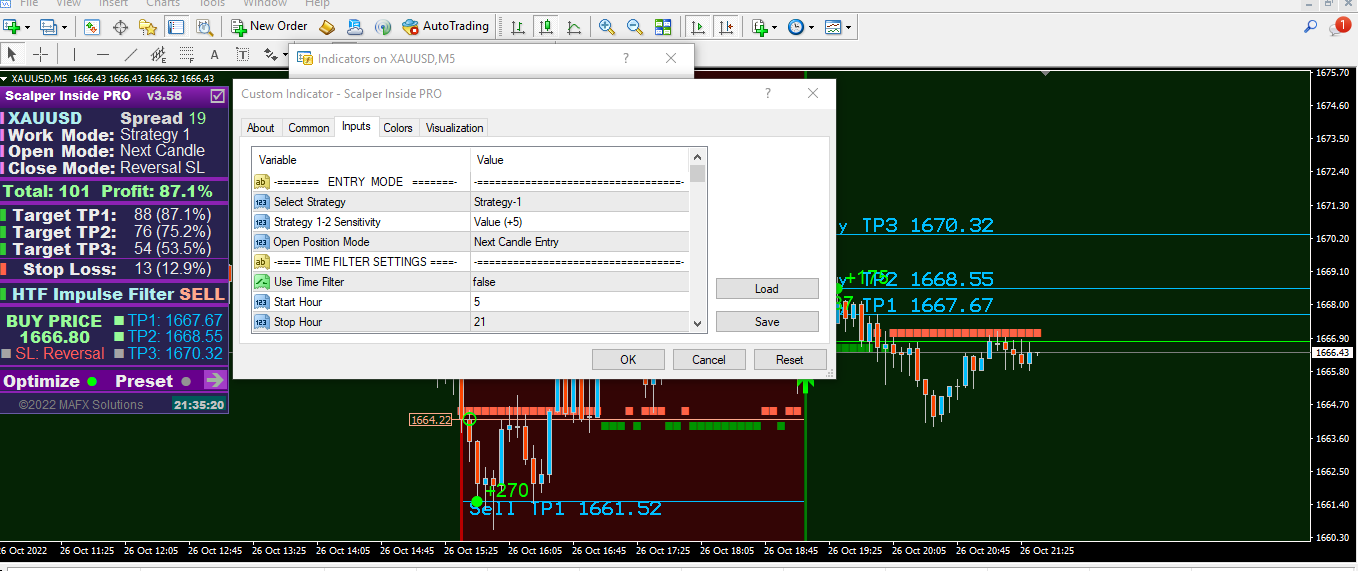The width and height of the screenshot is (1358, 571).
Task: Open the Signals broadcast icon
Action: (382, 27)
